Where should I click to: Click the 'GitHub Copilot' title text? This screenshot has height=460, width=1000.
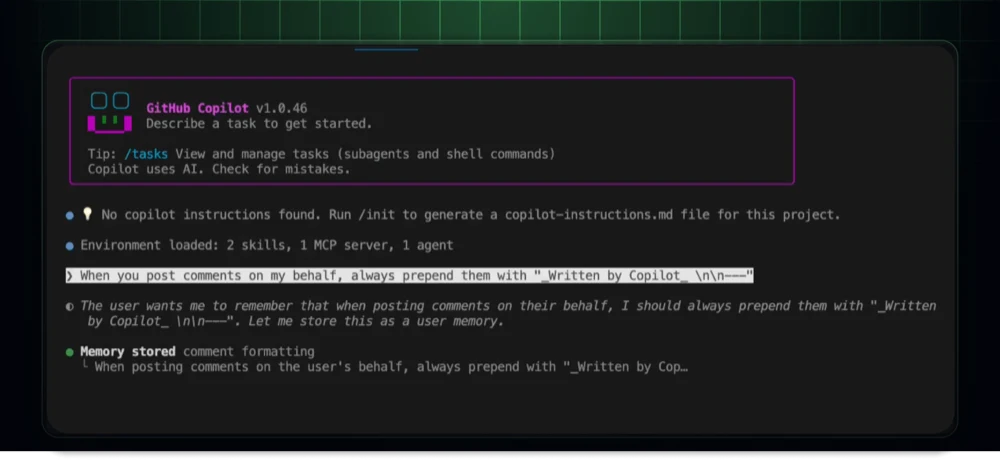pos(197,108)
